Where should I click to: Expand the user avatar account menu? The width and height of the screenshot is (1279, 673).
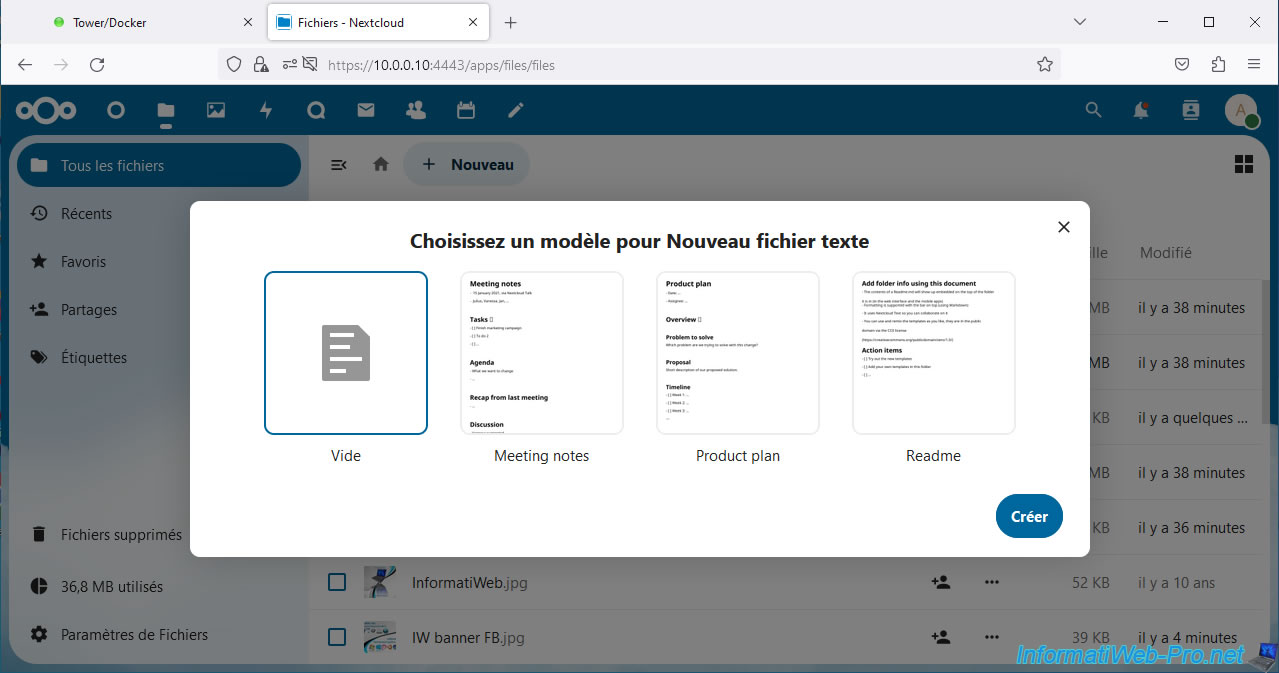click(1241, 111)
